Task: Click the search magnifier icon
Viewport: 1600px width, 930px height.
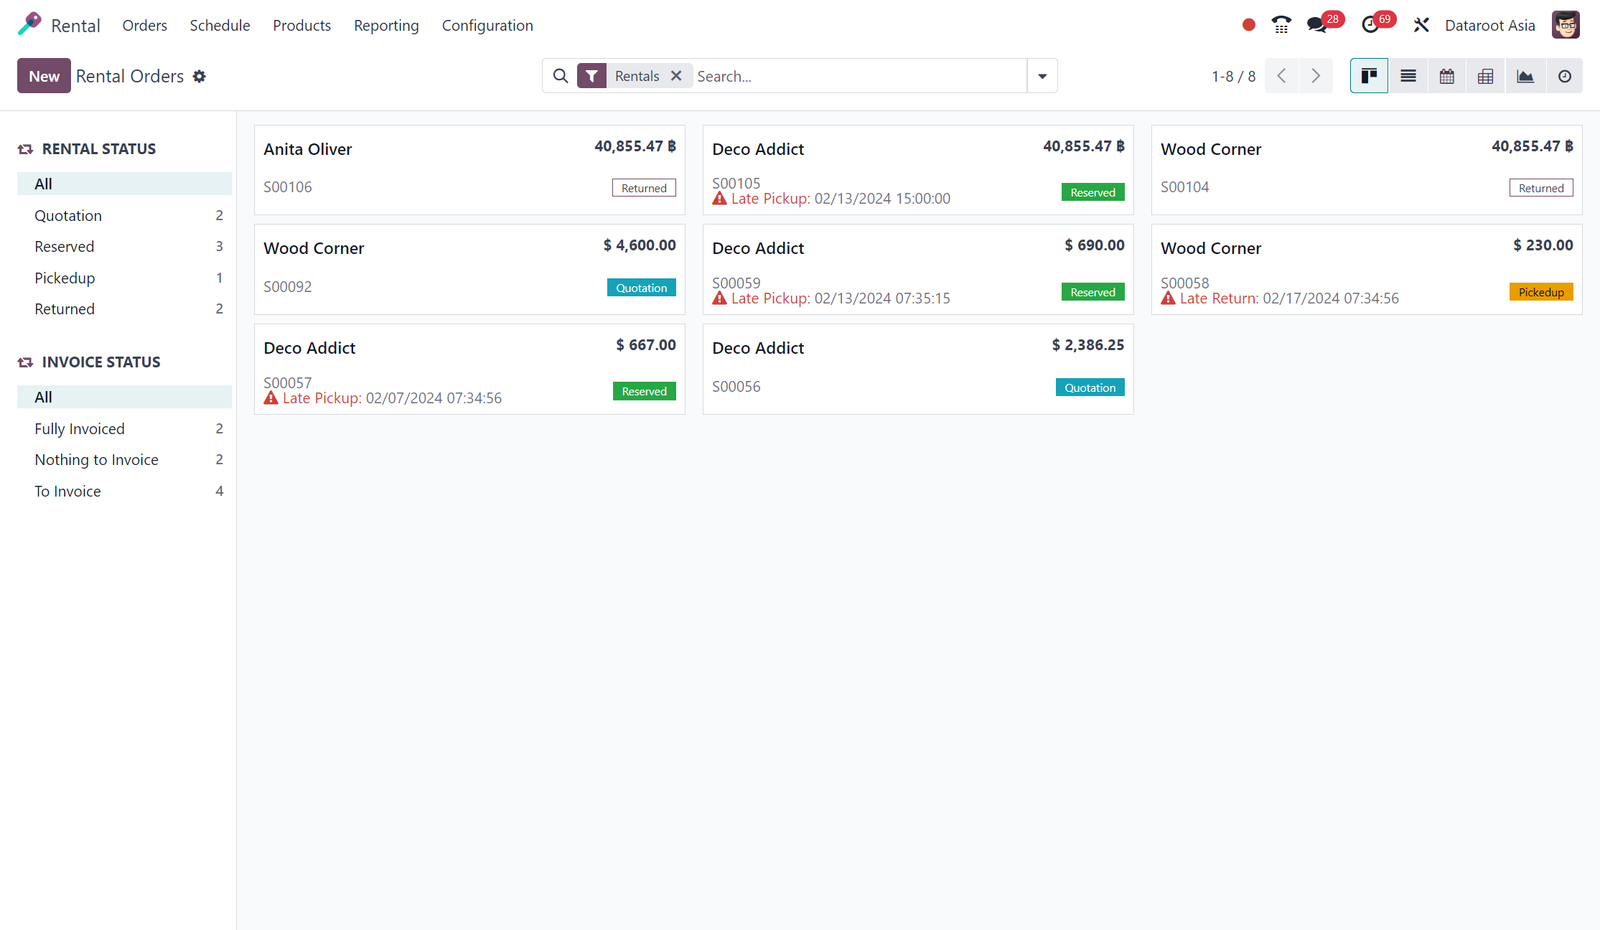Action: [x=560, y=76]
